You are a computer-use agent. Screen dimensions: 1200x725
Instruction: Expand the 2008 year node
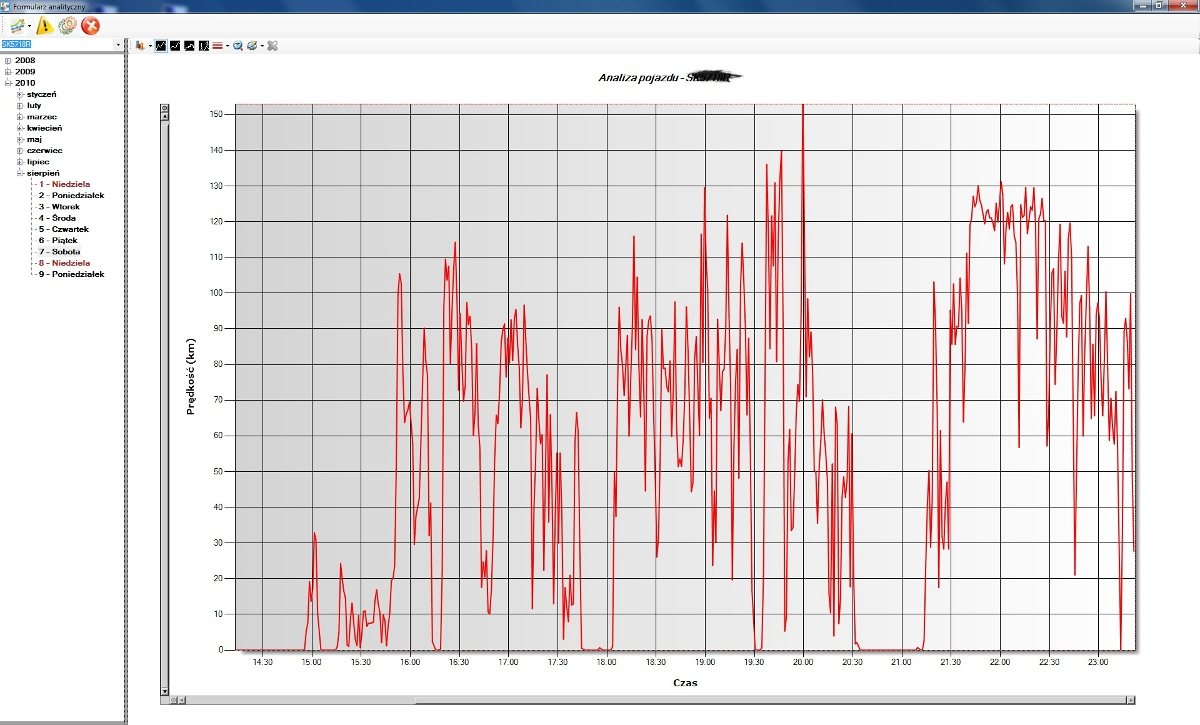click(8, 61)
